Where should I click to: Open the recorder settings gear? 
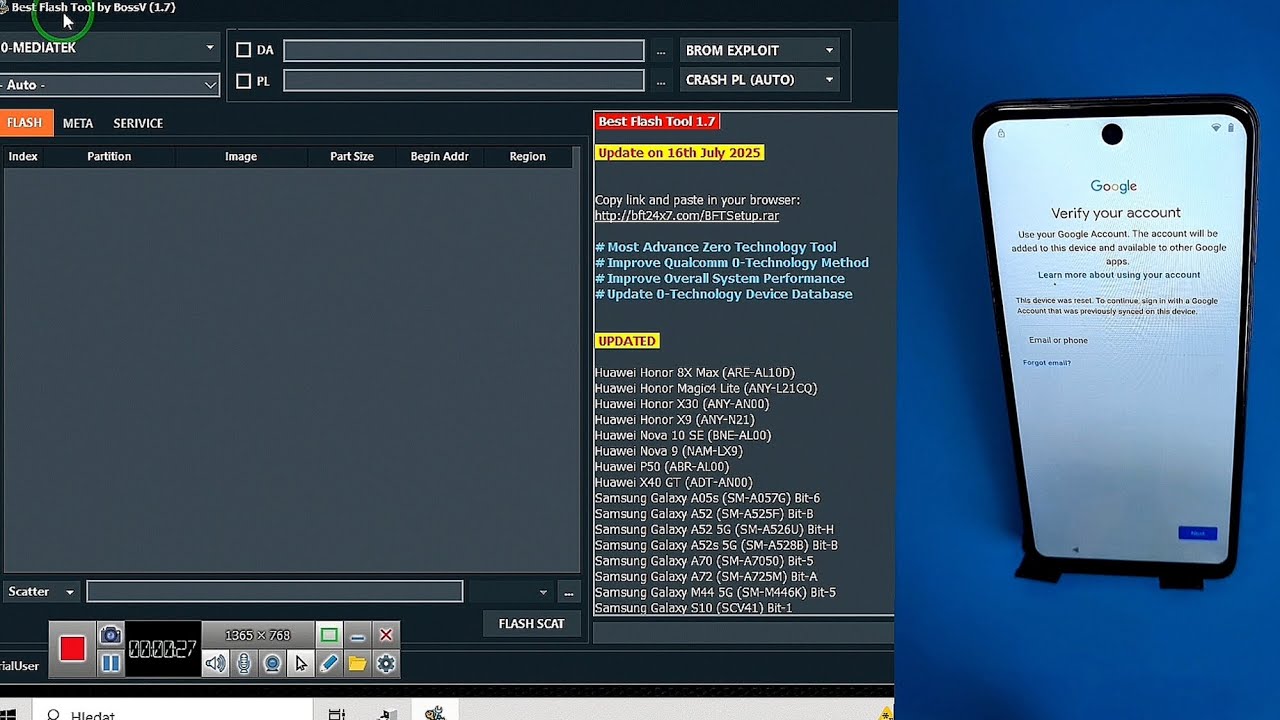386,663
